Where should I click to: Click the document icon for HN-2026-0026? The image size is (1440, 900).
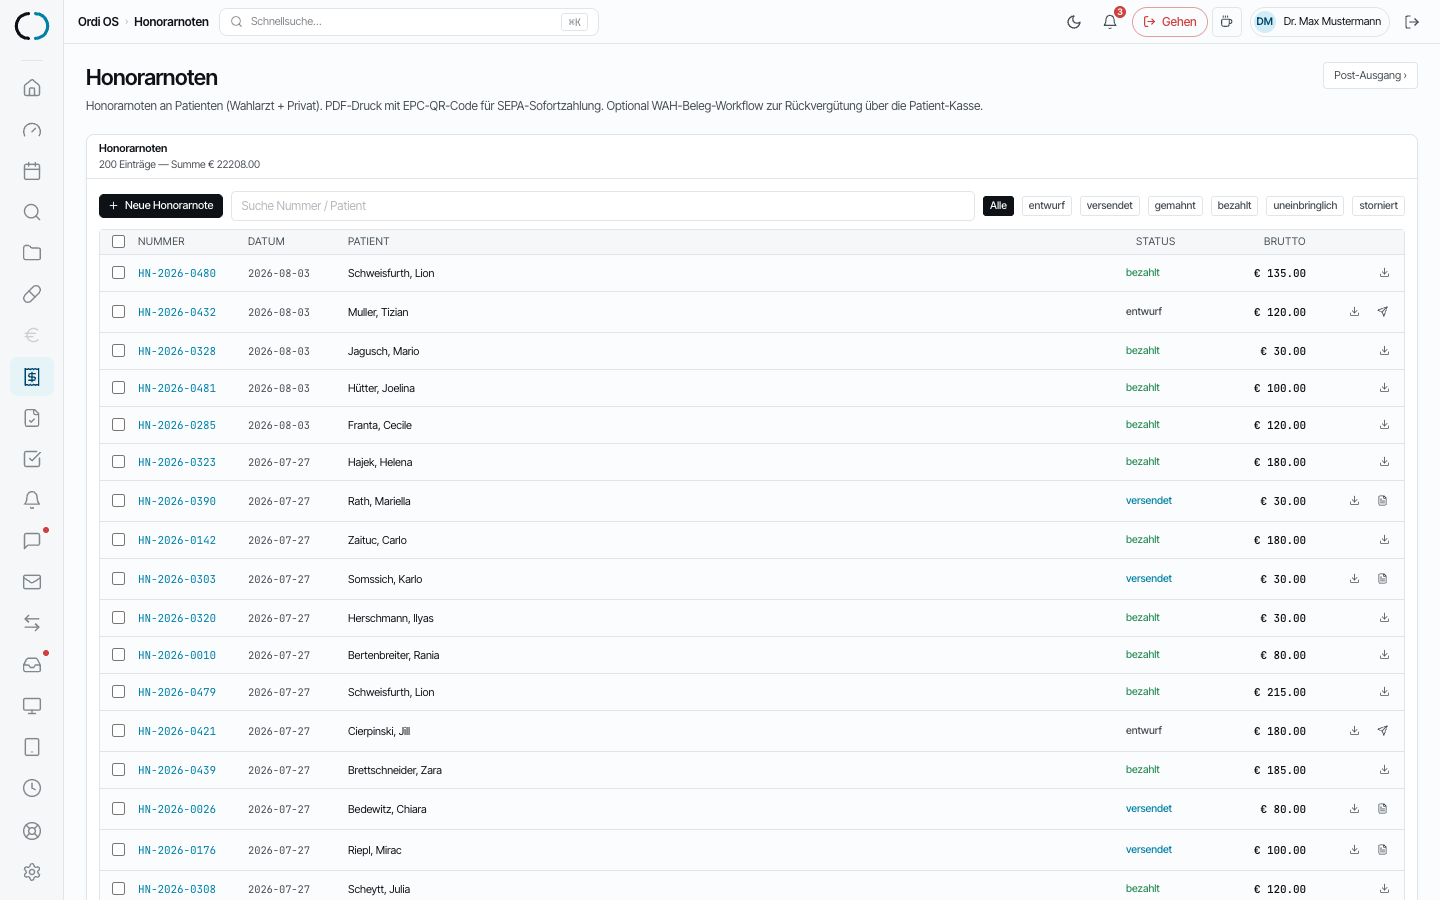coord(1383,809)
